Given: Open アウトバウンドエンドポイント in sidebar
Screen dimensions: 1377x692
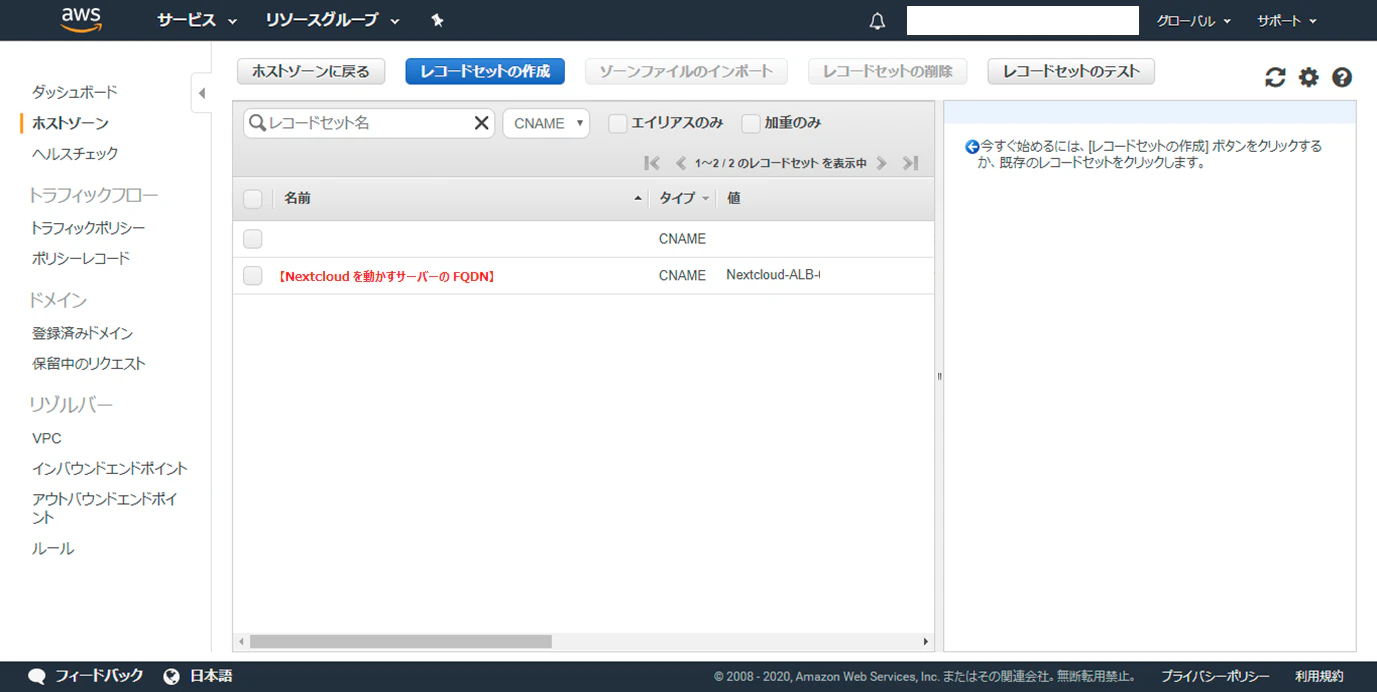Looking at the screenshot, I should [x=104, y=508].
